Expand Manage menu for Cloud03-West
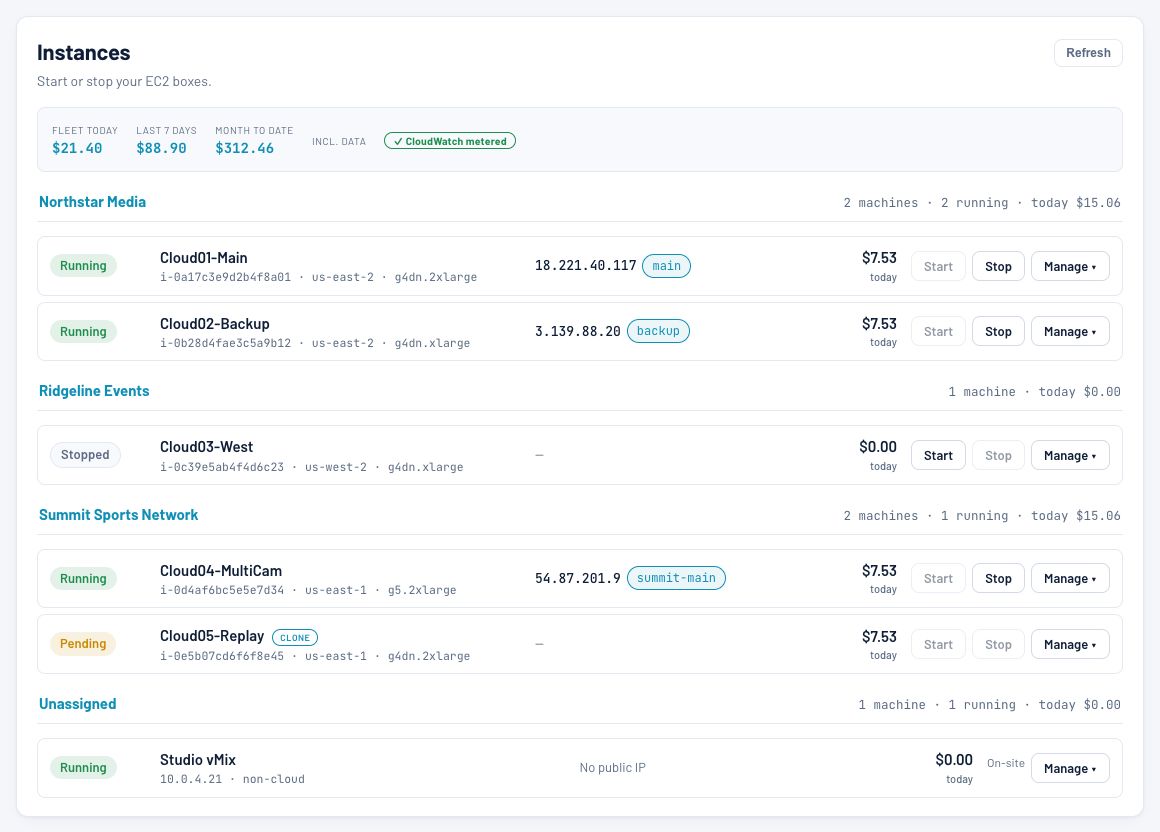1160x832 pixels. [1070, 456]
